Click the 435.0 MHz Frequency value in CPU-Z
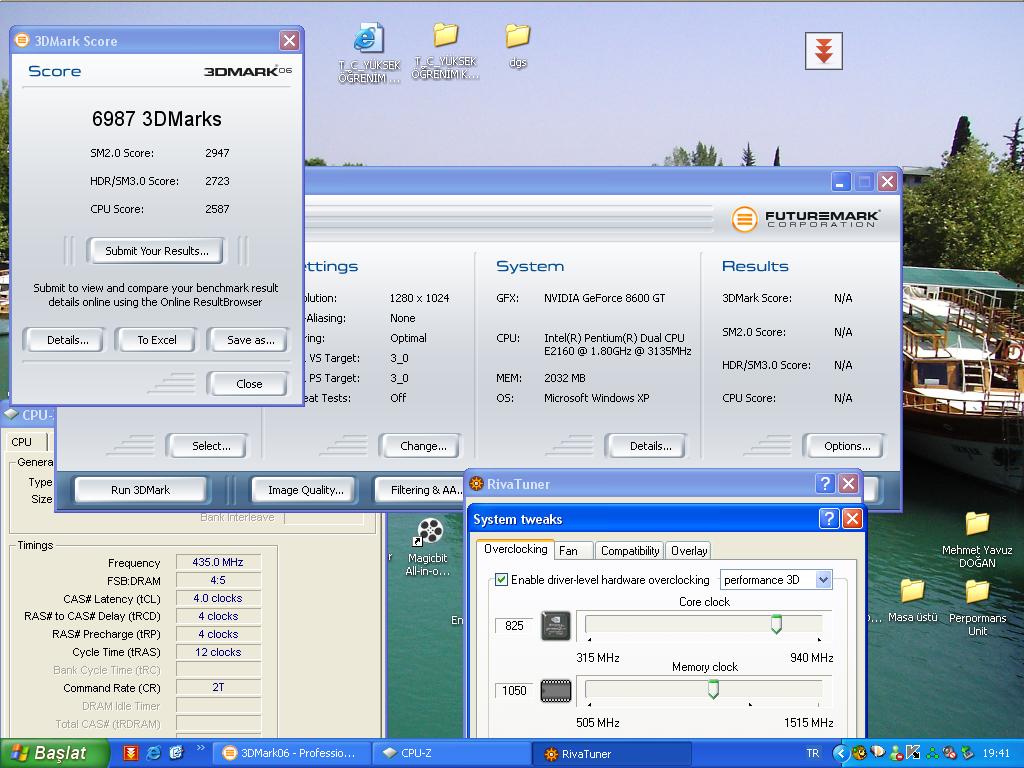The image size is (1024, 768). pos(218,562)
